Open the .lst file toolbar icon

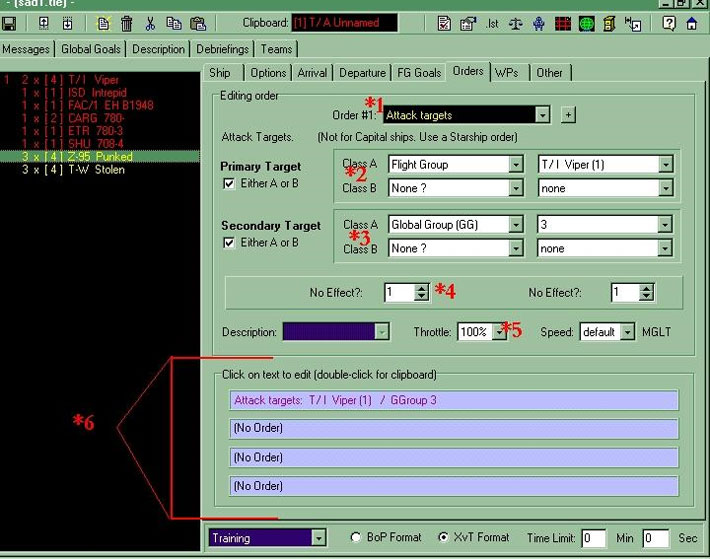pos(492,24)
